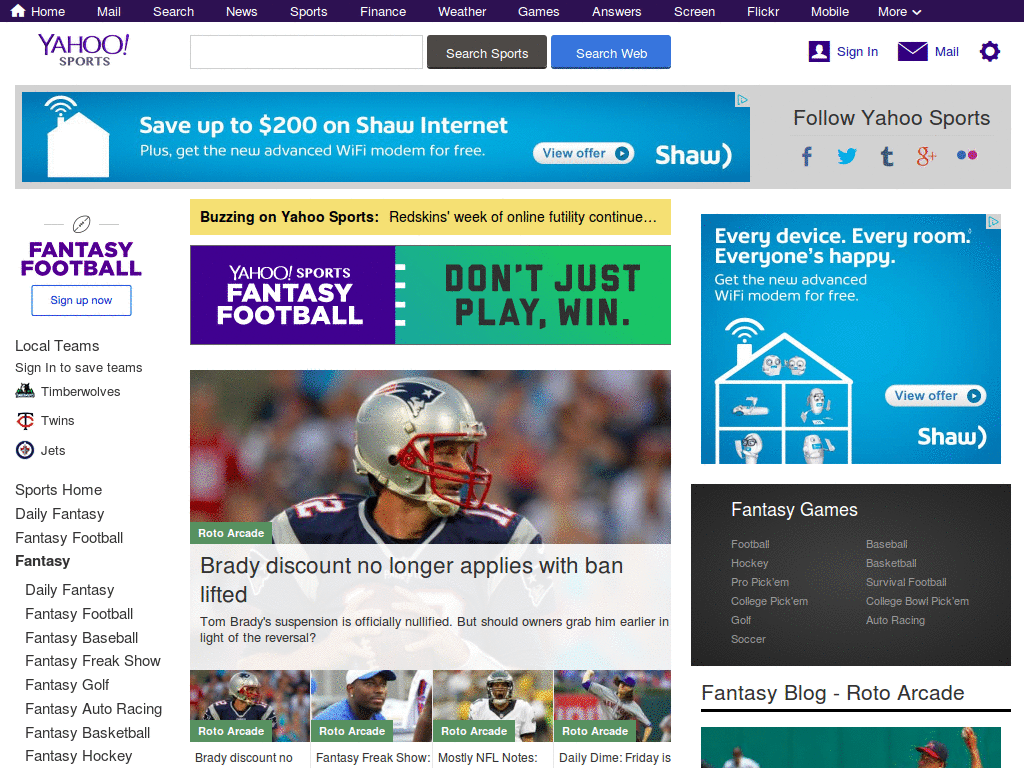The width and height of the screenshot is (1024, 768).
Task: Open Soccer in Fantasy Games panel
Action: [748, 639]
